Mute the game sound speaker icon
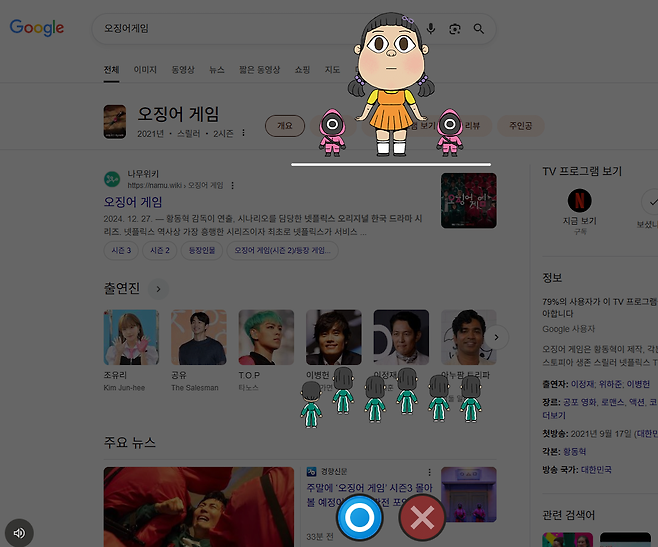658x547 pixels. tap(19, 533)
